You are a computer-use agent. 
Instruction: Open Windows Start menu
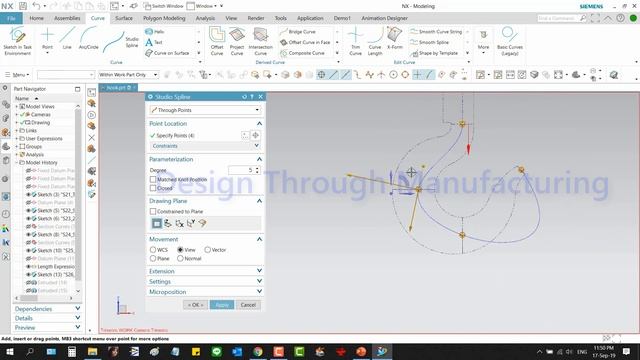click(9, 351)
